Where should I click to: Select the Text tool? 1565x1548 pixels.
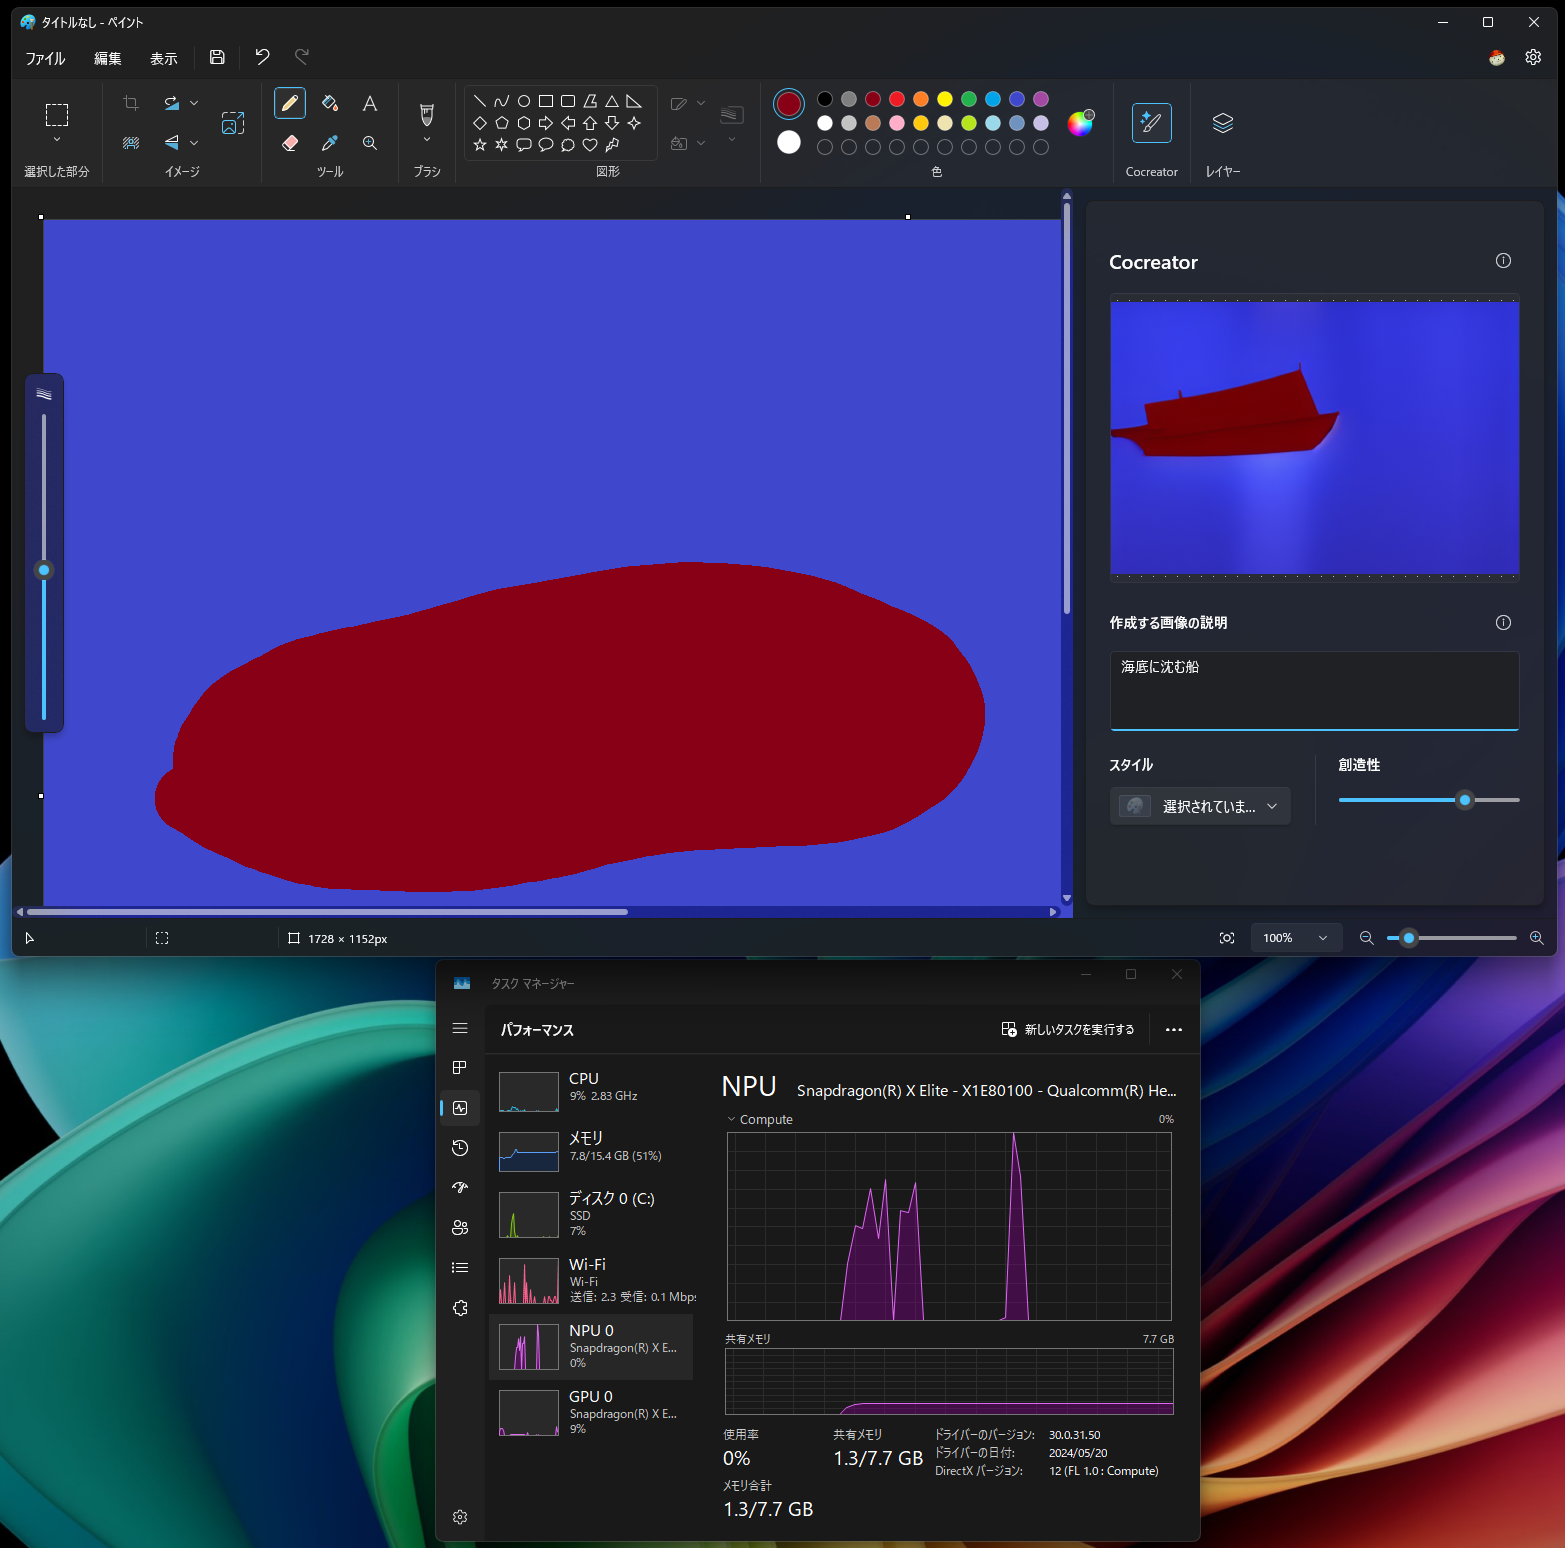pyautogui.click(x=369, y=103)
